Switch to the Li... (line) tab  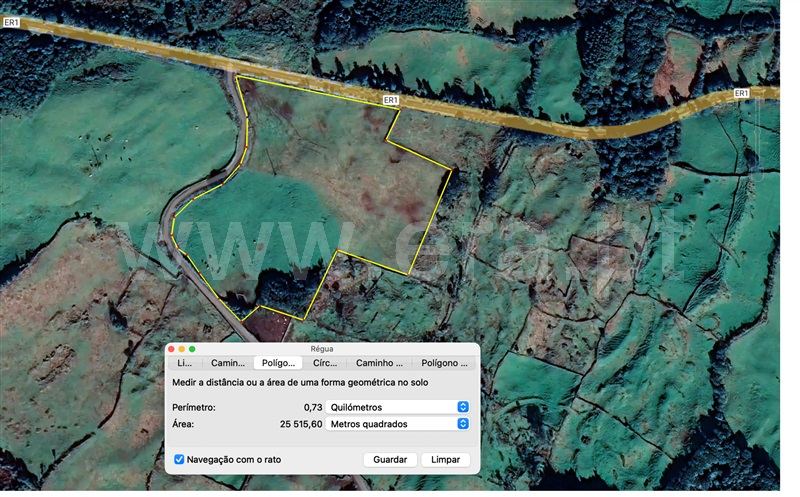click(x=185, y=364)
